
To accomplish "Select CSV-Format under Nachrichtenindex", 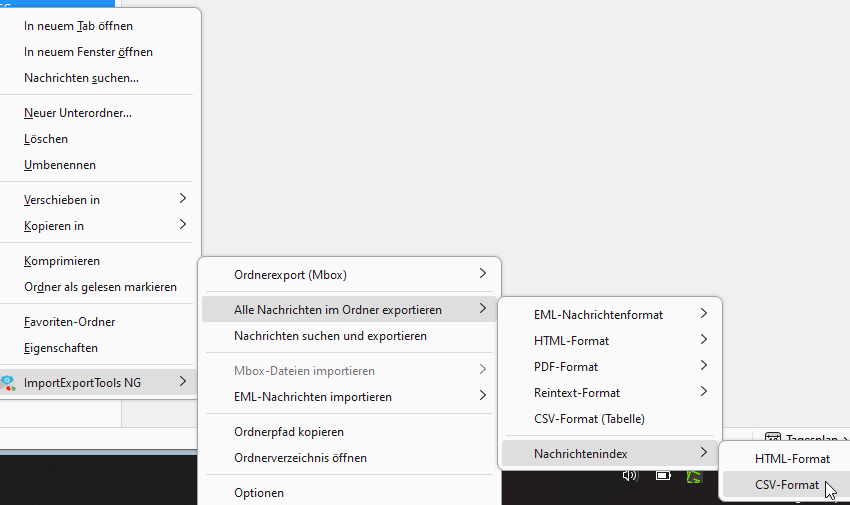I will point(786,485).
